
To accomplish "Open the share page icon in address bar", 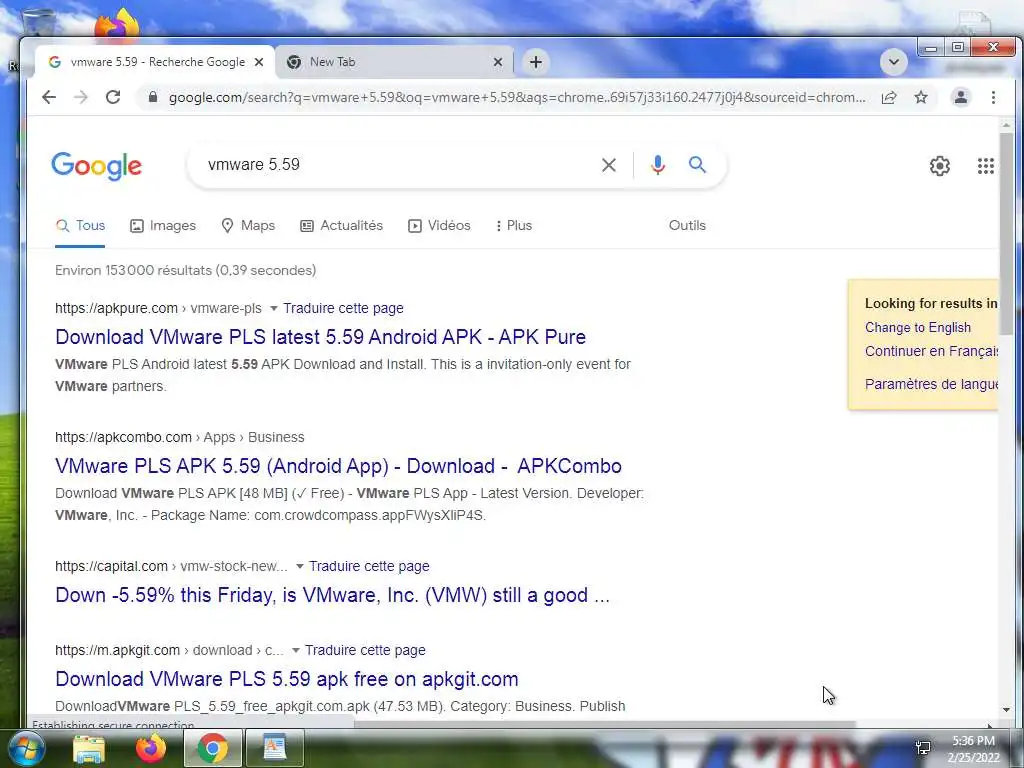I will (889, 97).
